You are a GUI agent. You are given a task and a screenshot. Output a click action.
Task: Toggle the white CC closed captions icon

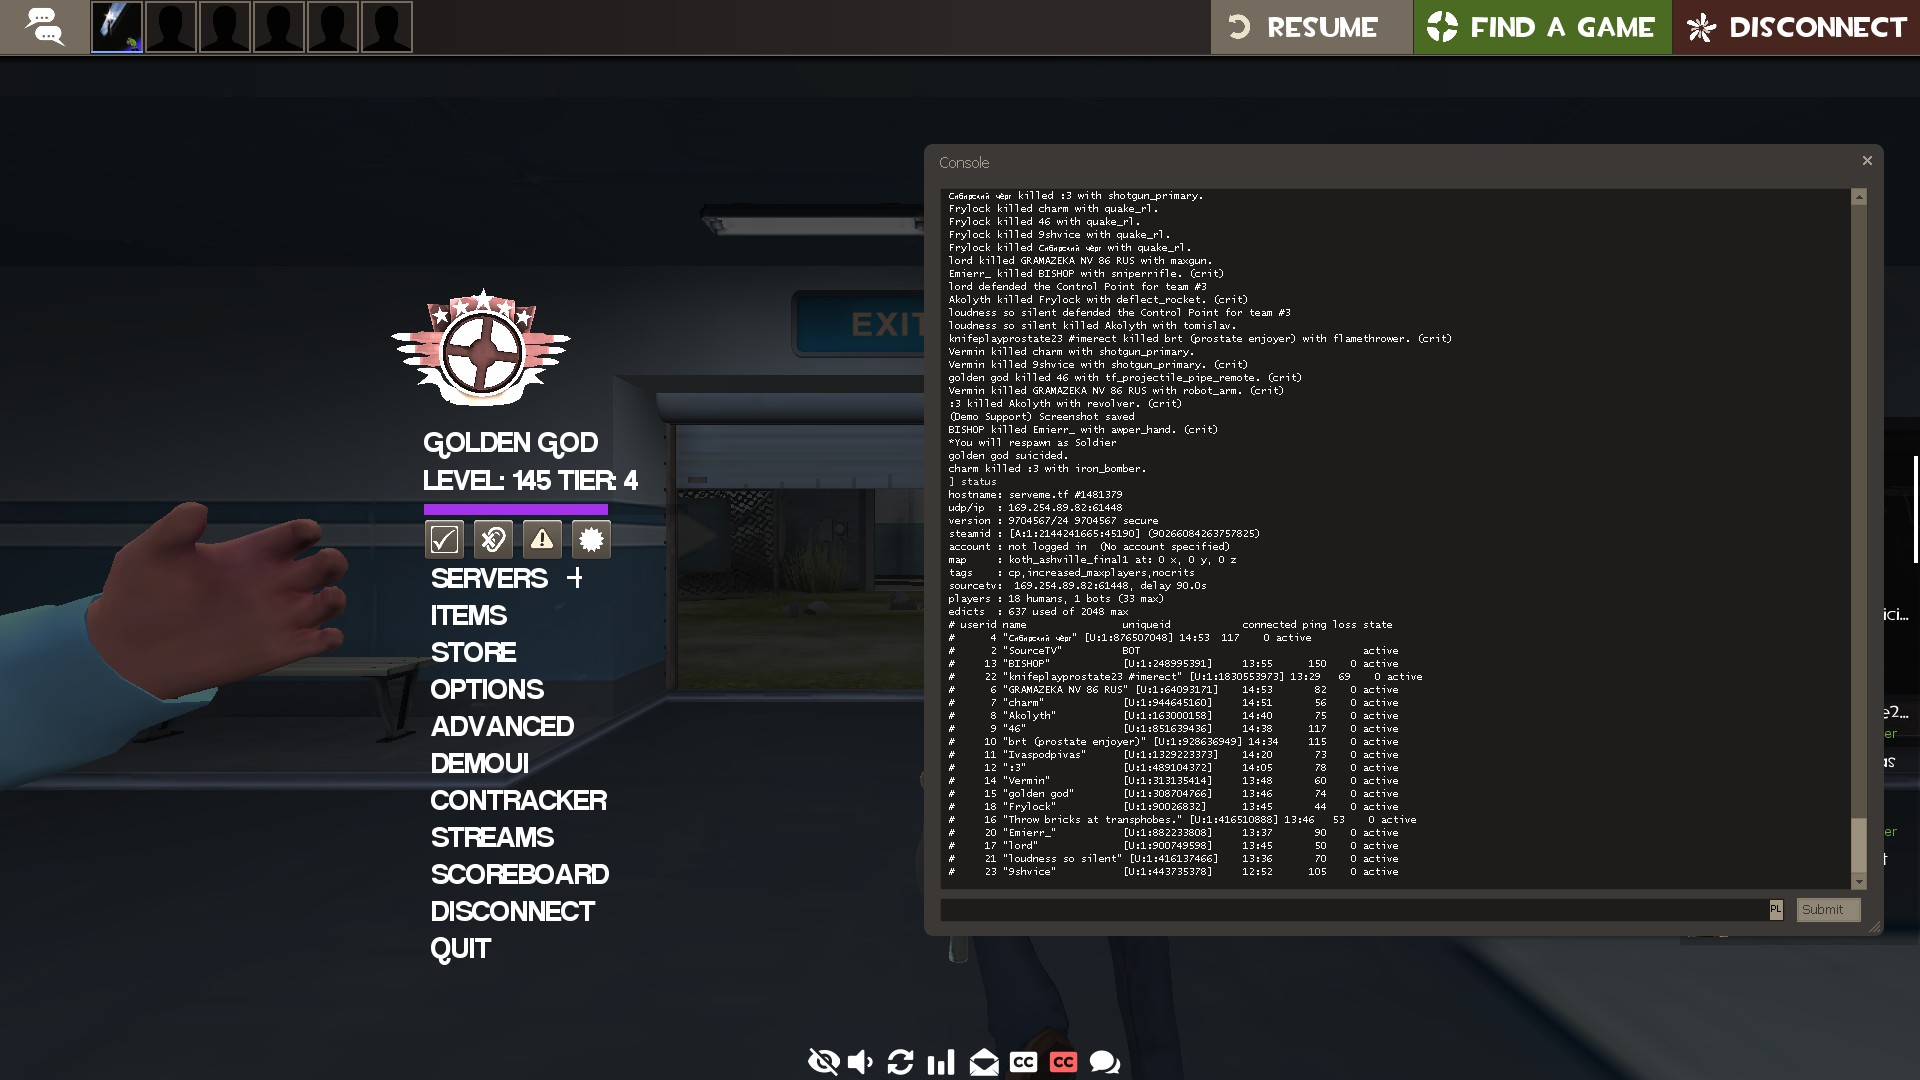point(1023,1062)
